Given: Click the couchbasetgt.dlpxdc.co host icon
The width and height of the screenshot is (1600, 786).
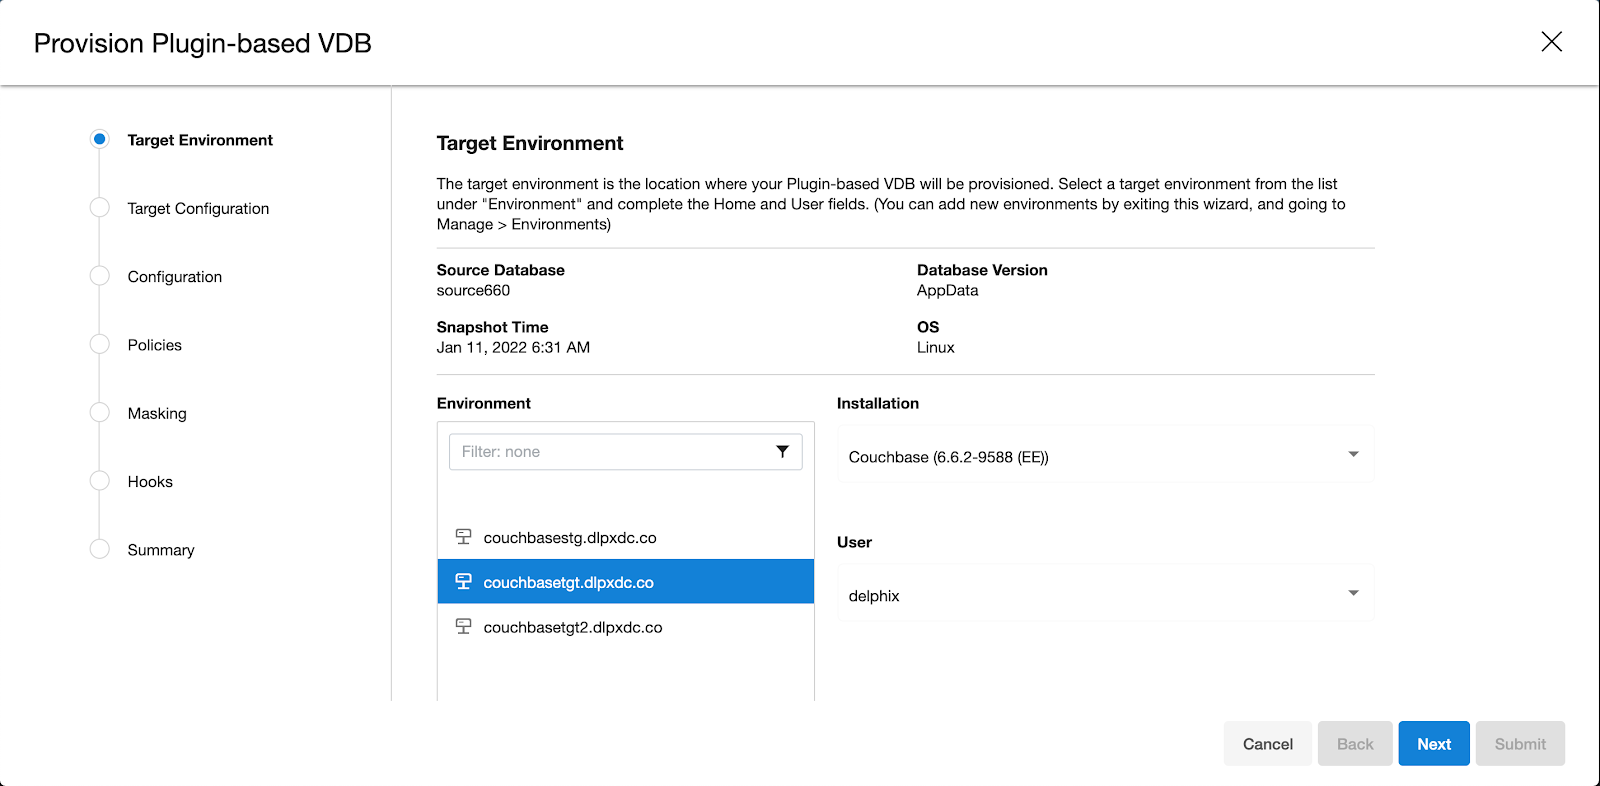Looking at the screenshot, I should pyautogui.click(x=463, y=582).
